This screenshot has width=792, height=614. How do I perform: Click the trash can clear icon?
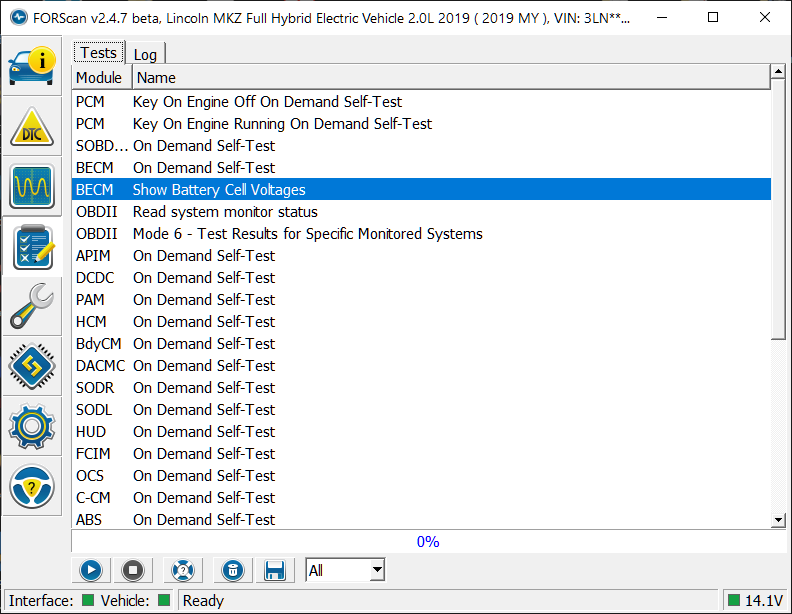(232, 570)
